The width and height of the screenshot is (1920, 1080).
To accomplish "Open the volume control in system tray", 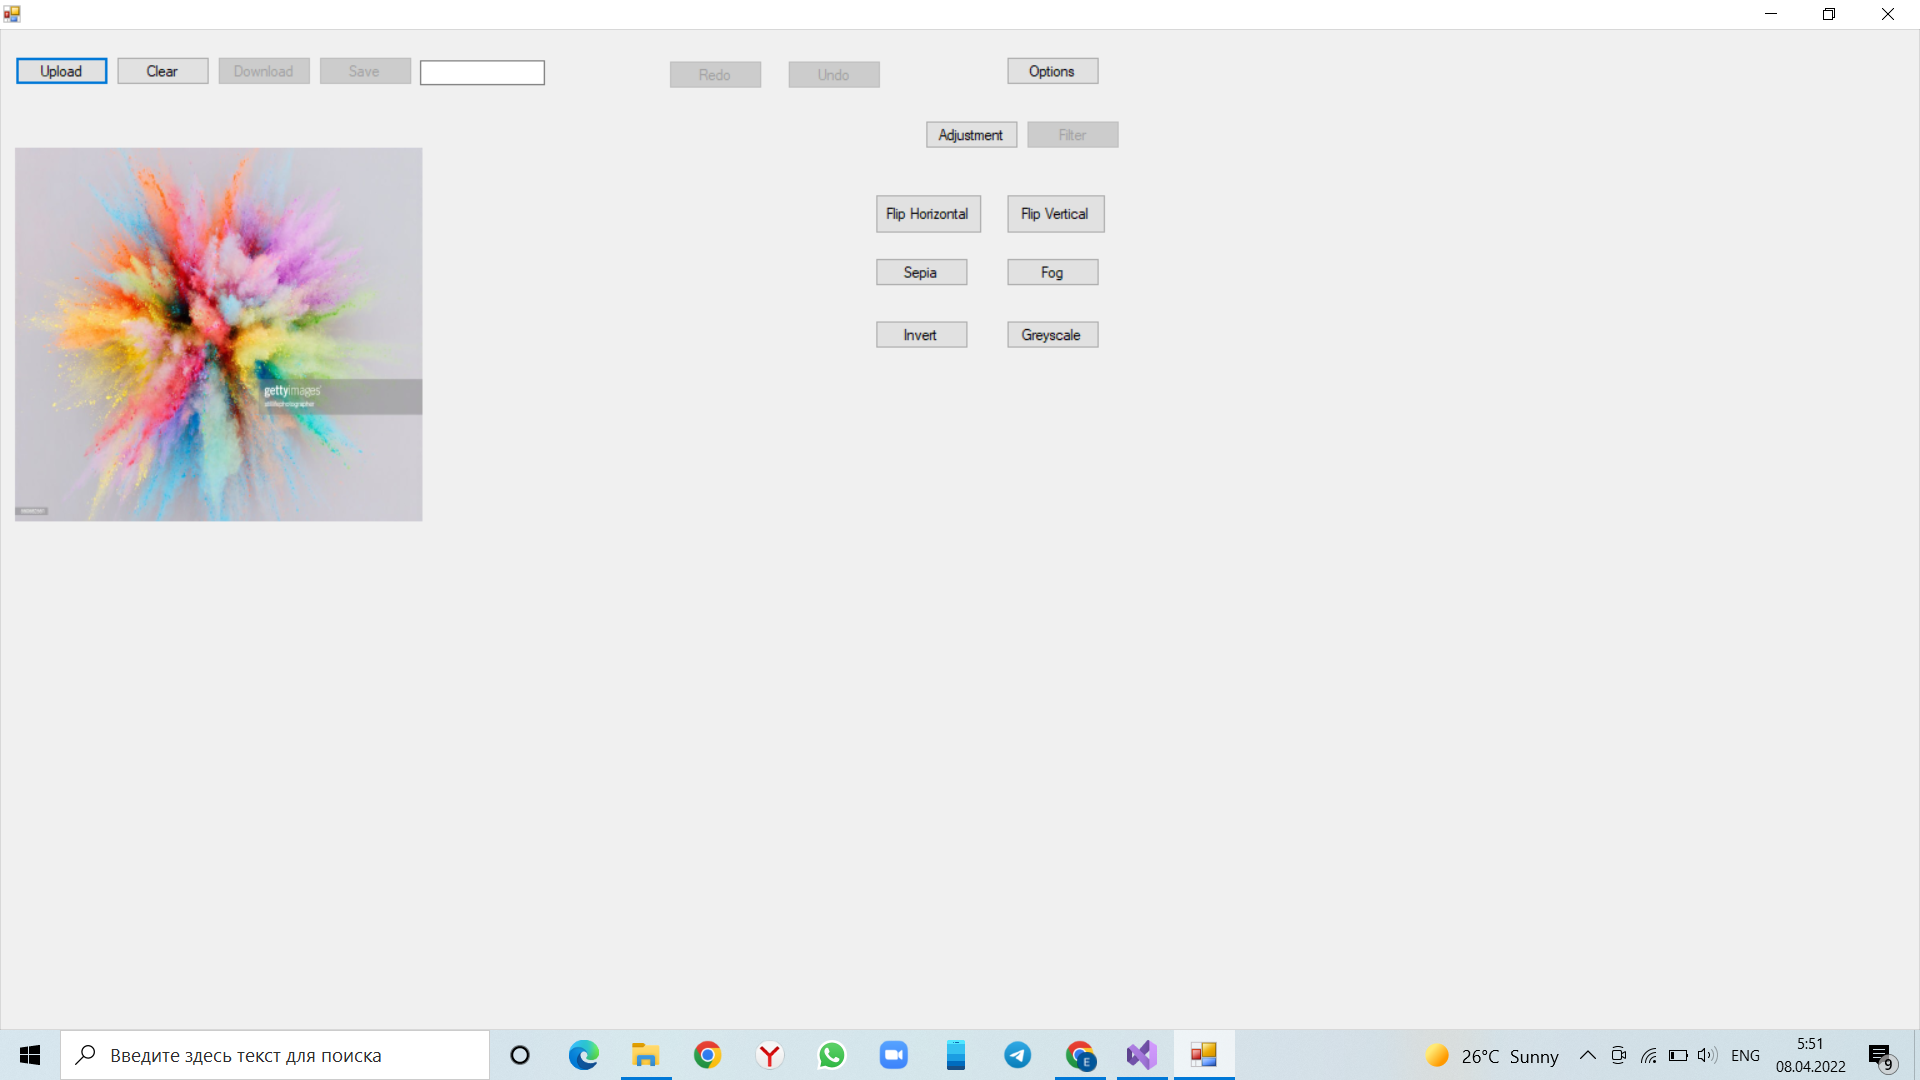I will point(1705,1055).
